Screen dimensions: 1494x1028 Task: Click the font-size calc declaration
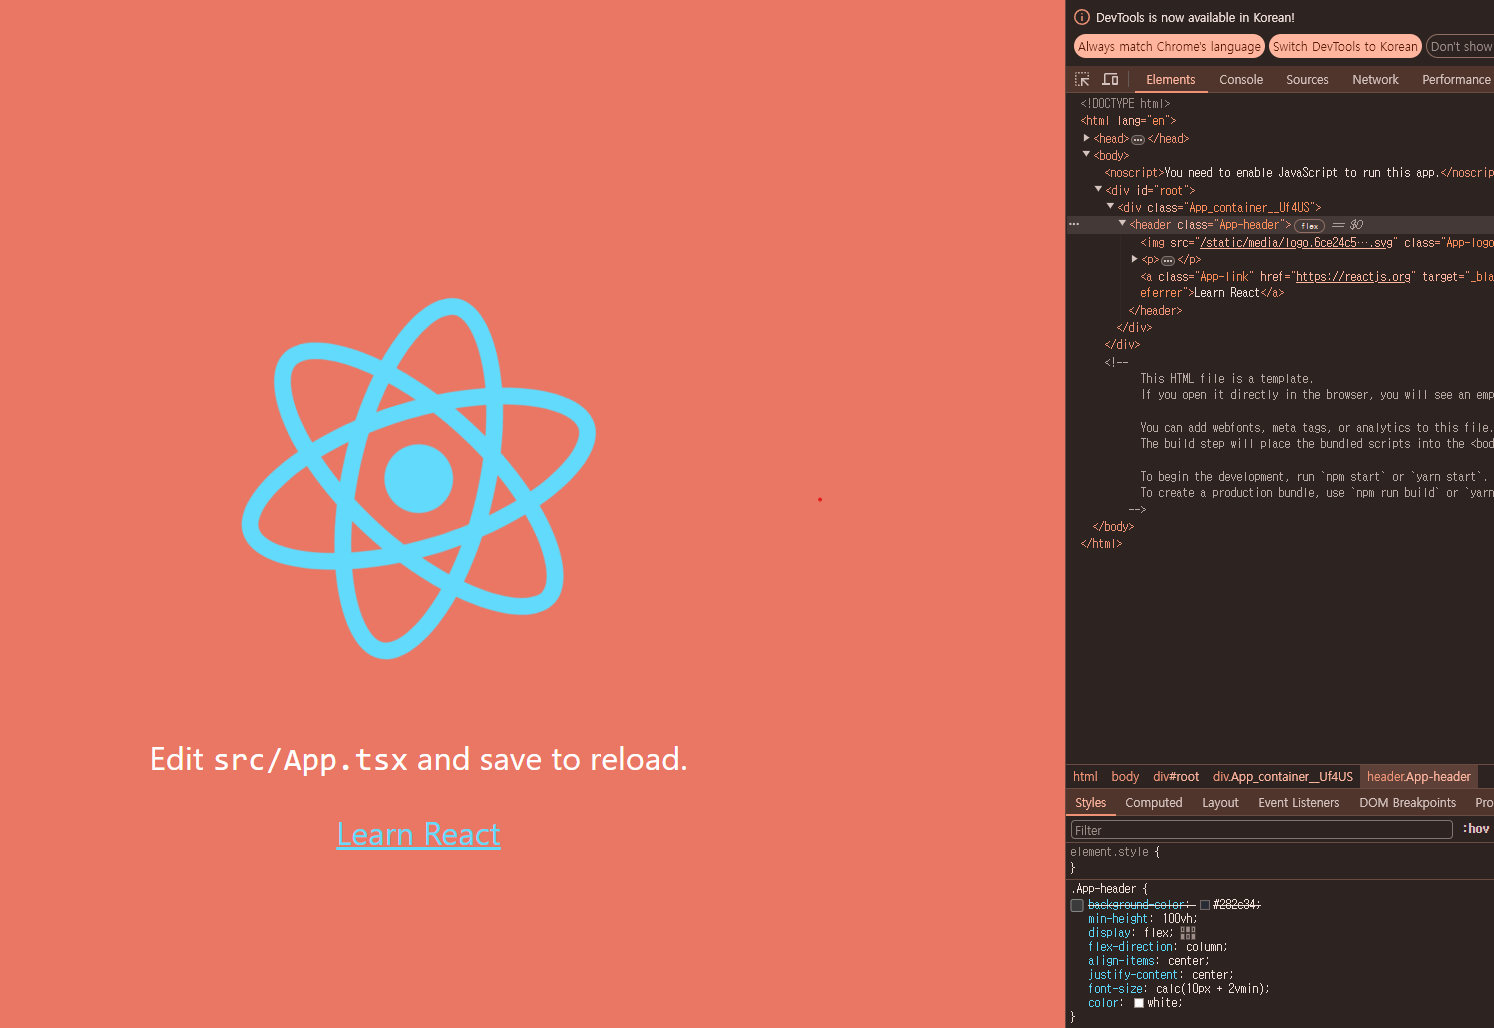pyautogui.click(x=1179, y=988)
